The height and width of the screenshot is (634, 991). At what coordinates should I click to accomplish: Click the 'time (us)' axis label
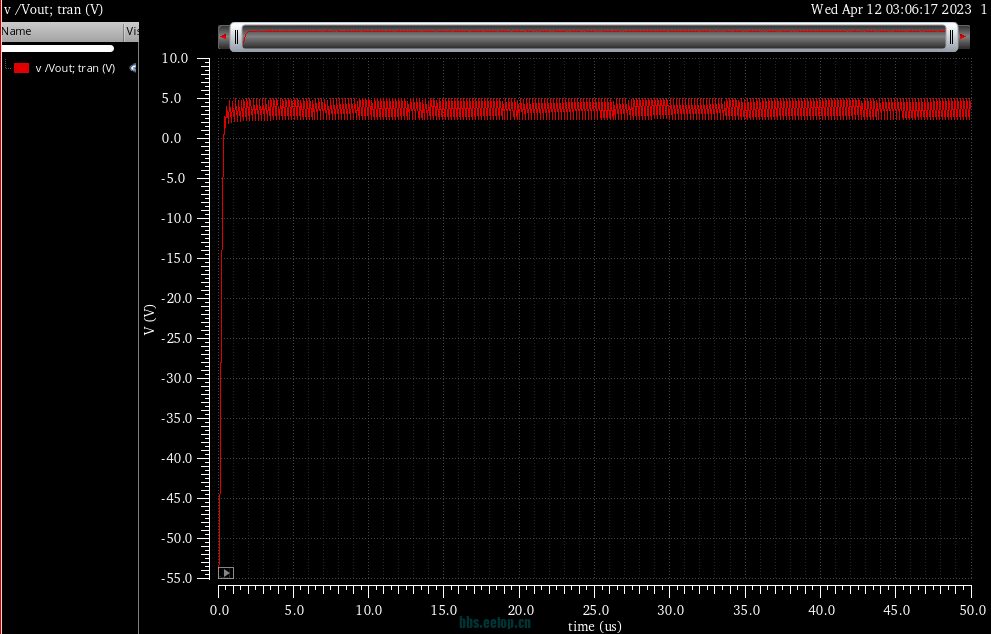(594, 626)
